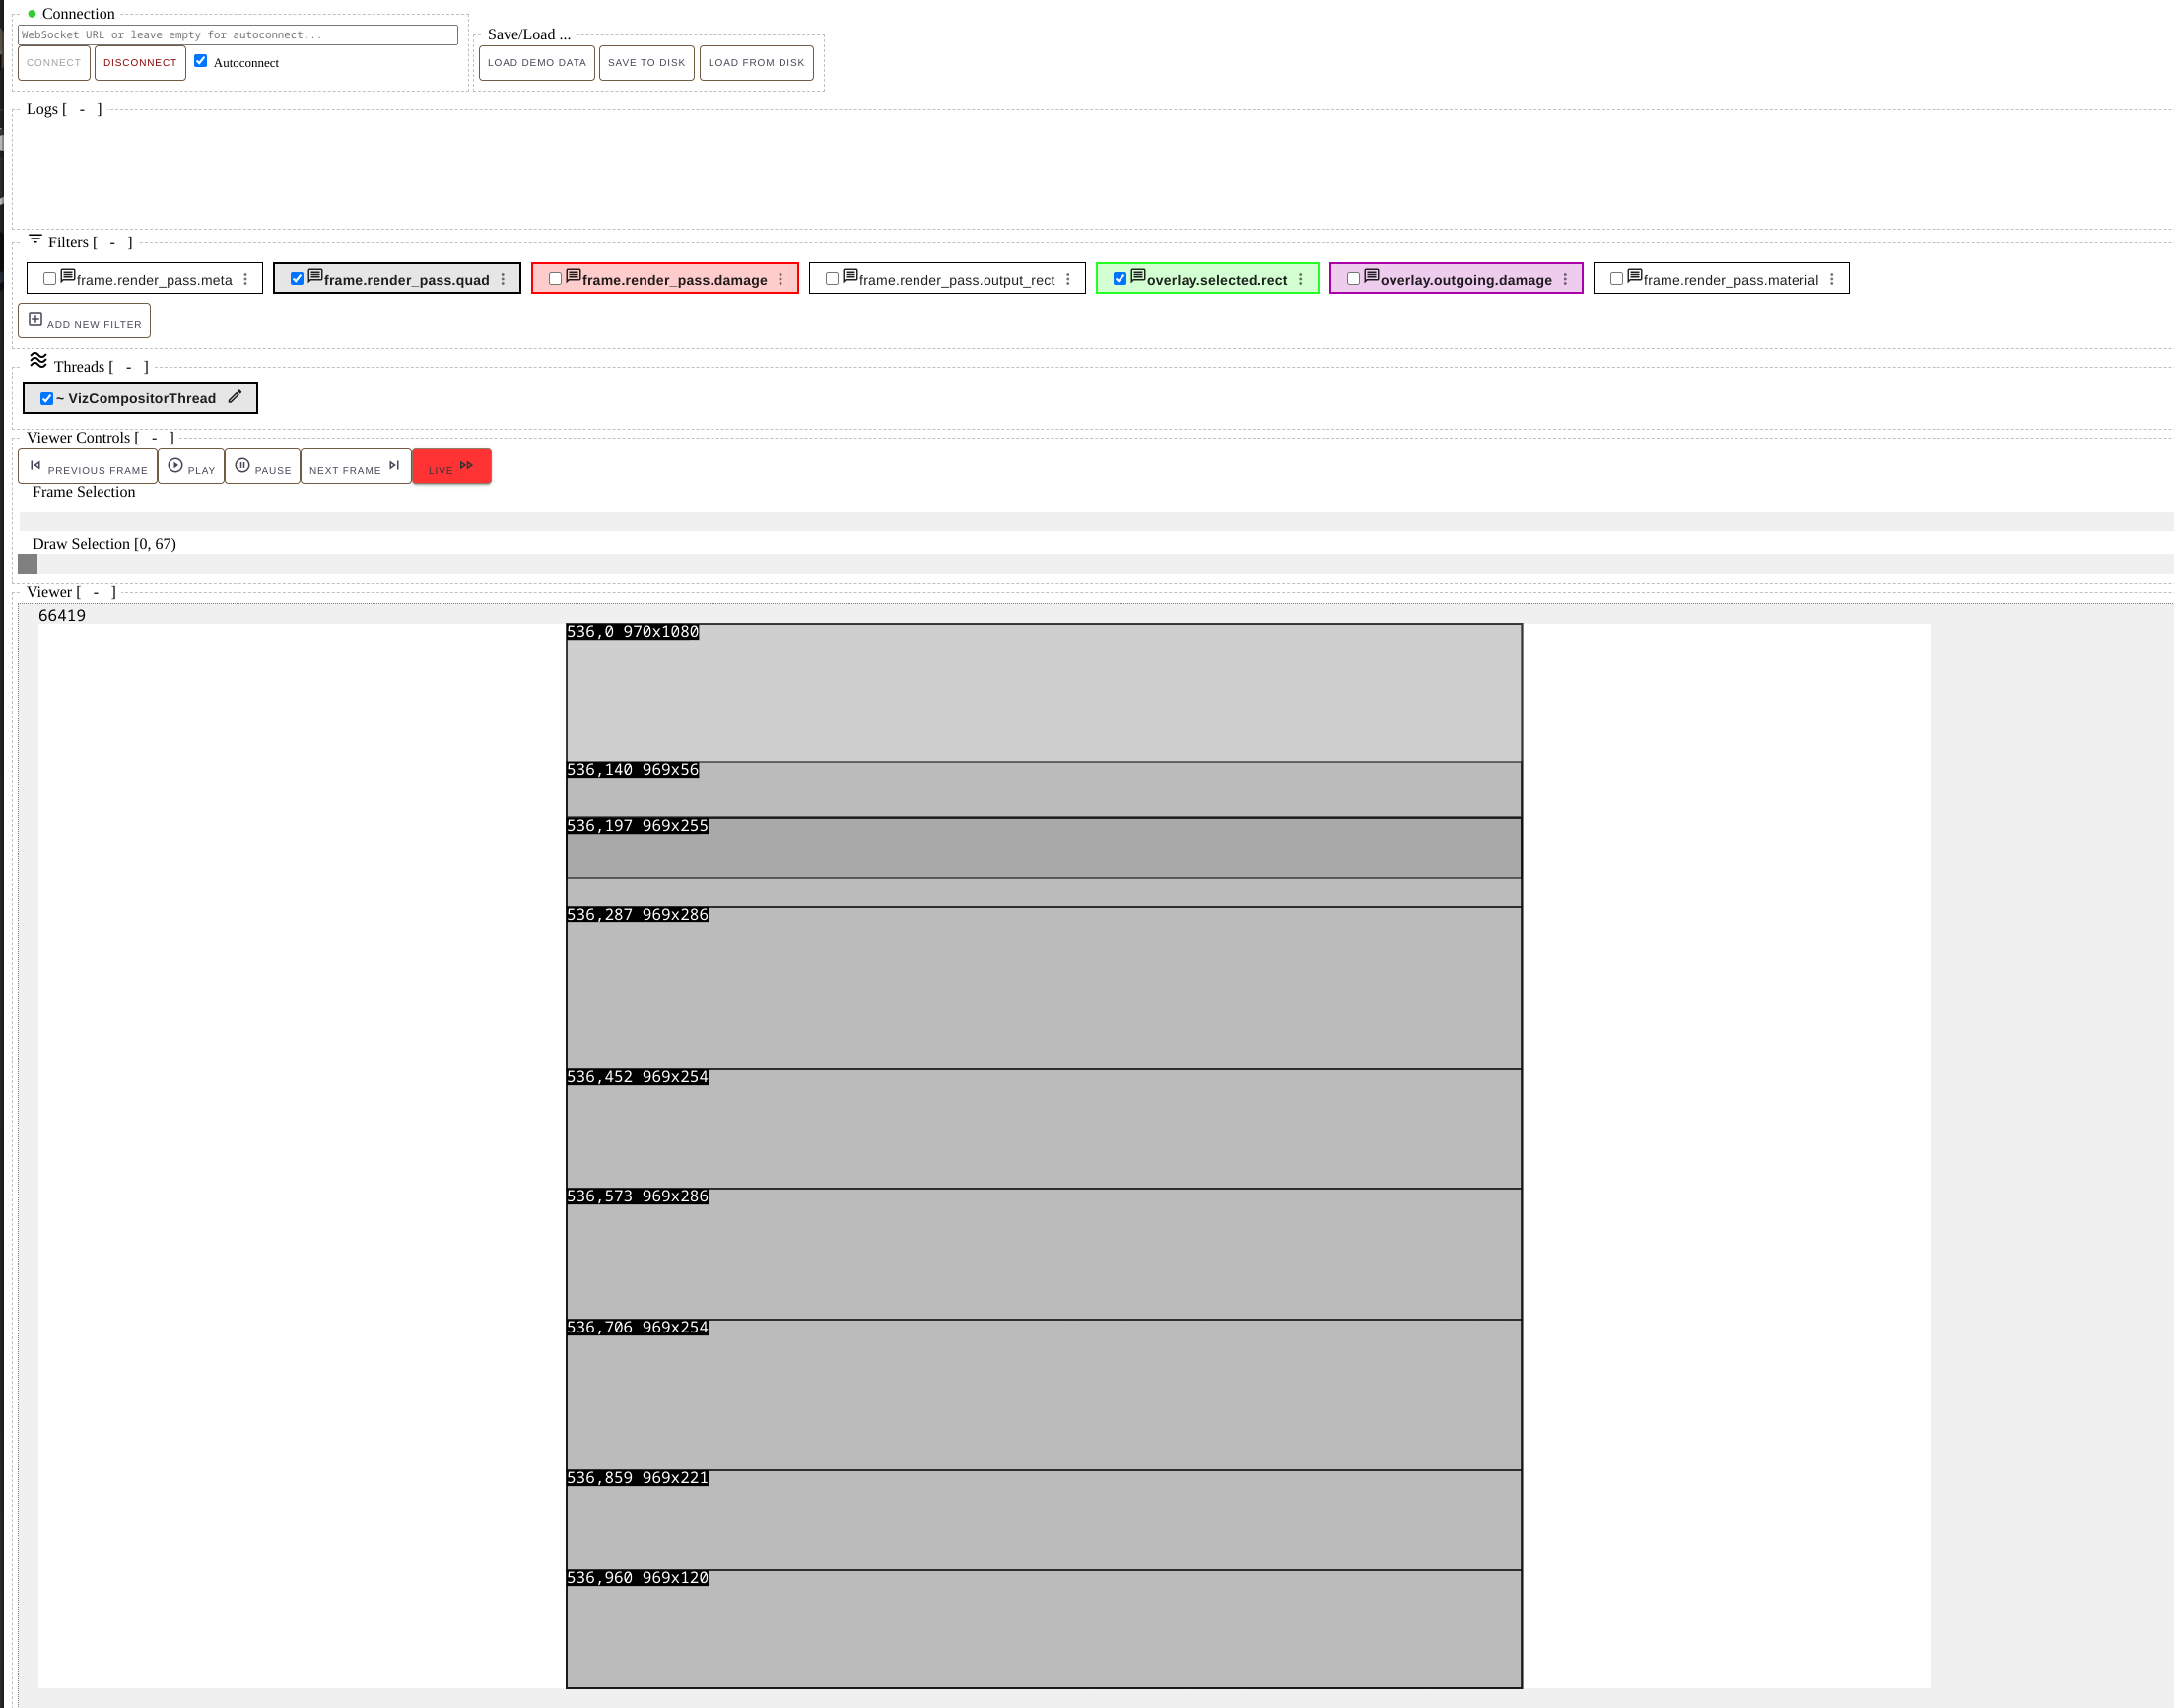Viewport: 2174px width, 1708px height.
Task: Open options menu for frame.render_pass.damage
Action: (781, 280)
